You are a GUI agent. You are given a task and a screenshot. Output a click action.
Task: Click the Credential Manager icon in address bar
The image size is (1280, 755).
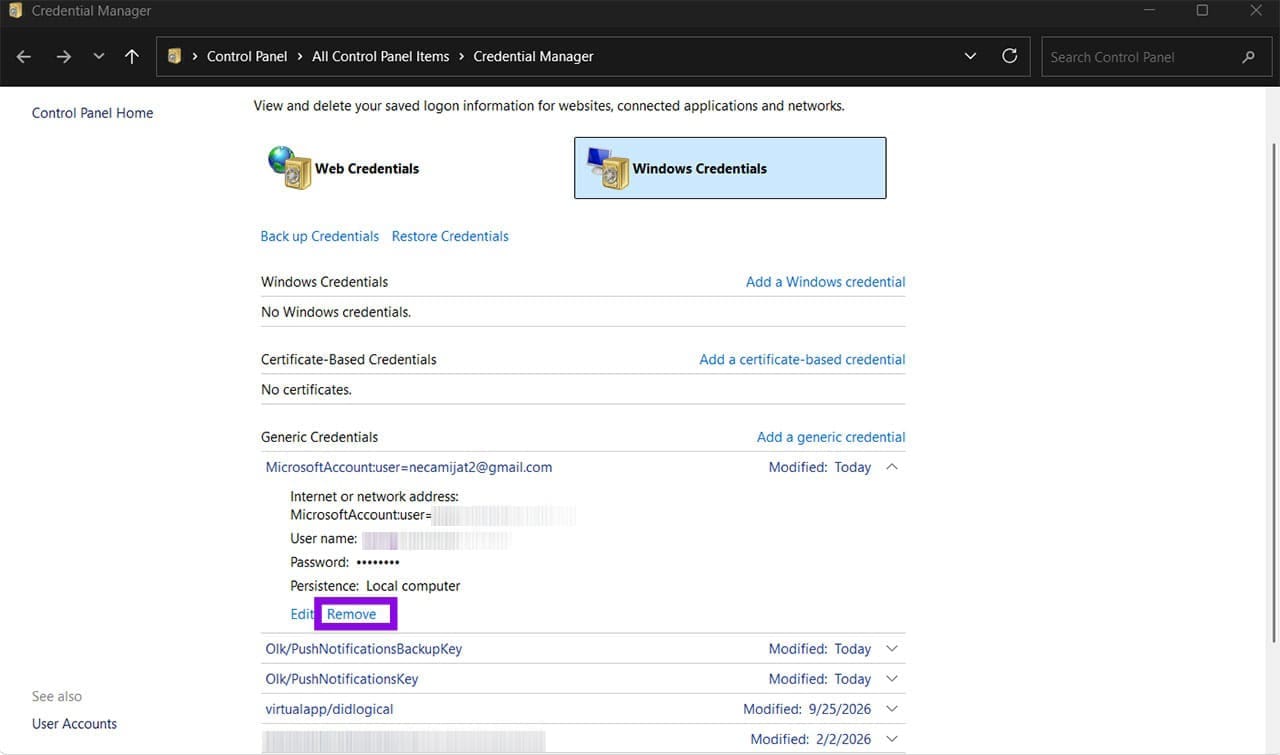174,57
